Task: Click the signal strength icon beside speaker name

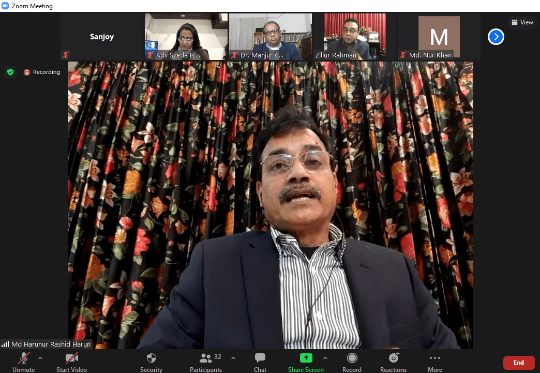Action: coord(5,344)
